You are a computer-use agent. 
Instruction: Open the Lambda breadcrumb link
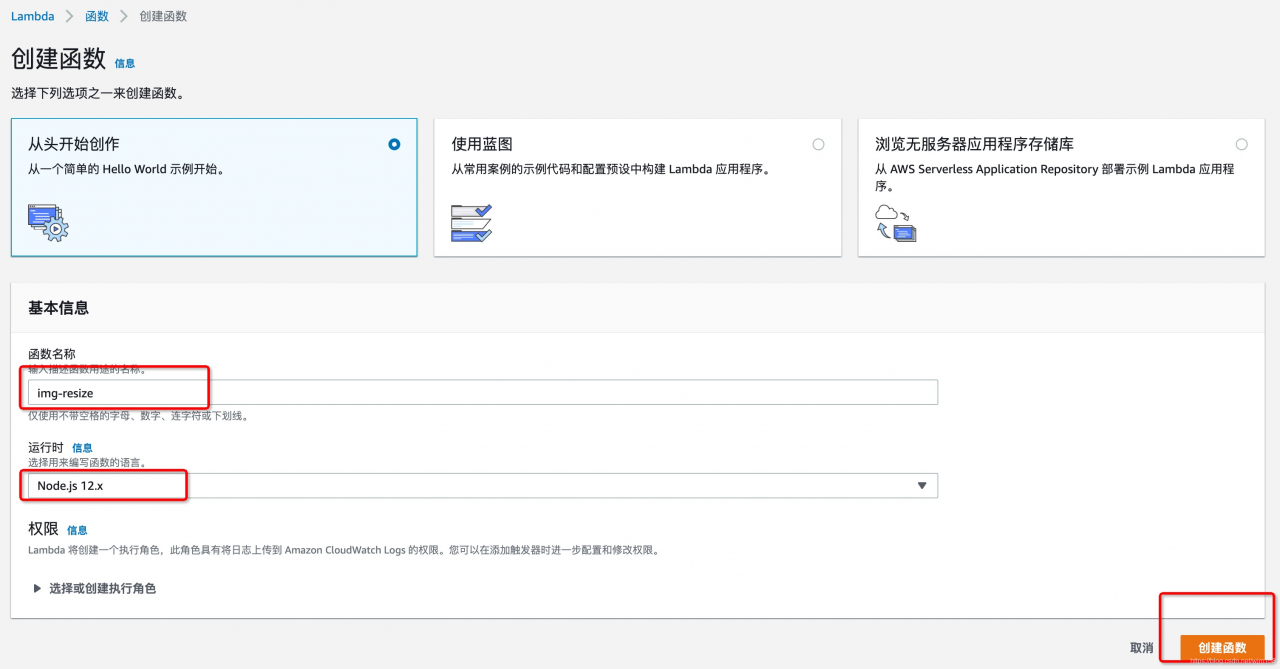[x=31, y=16]
